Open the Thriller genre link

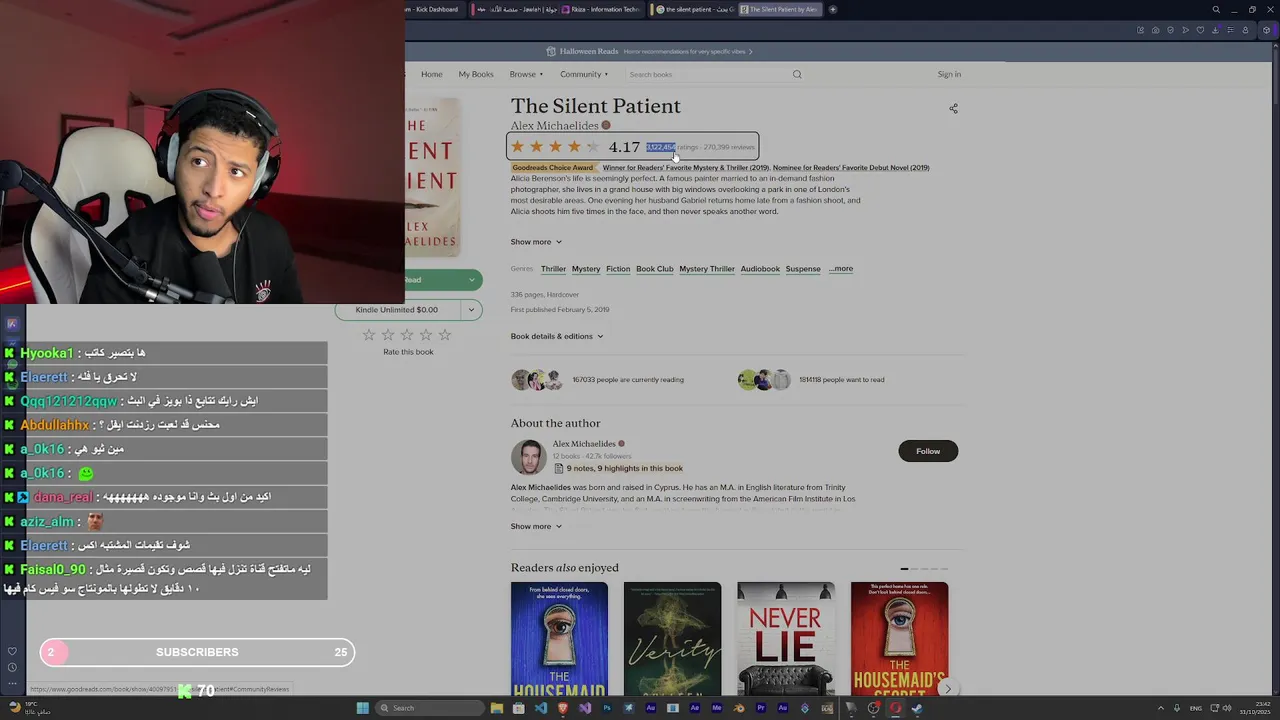[553, 268]
